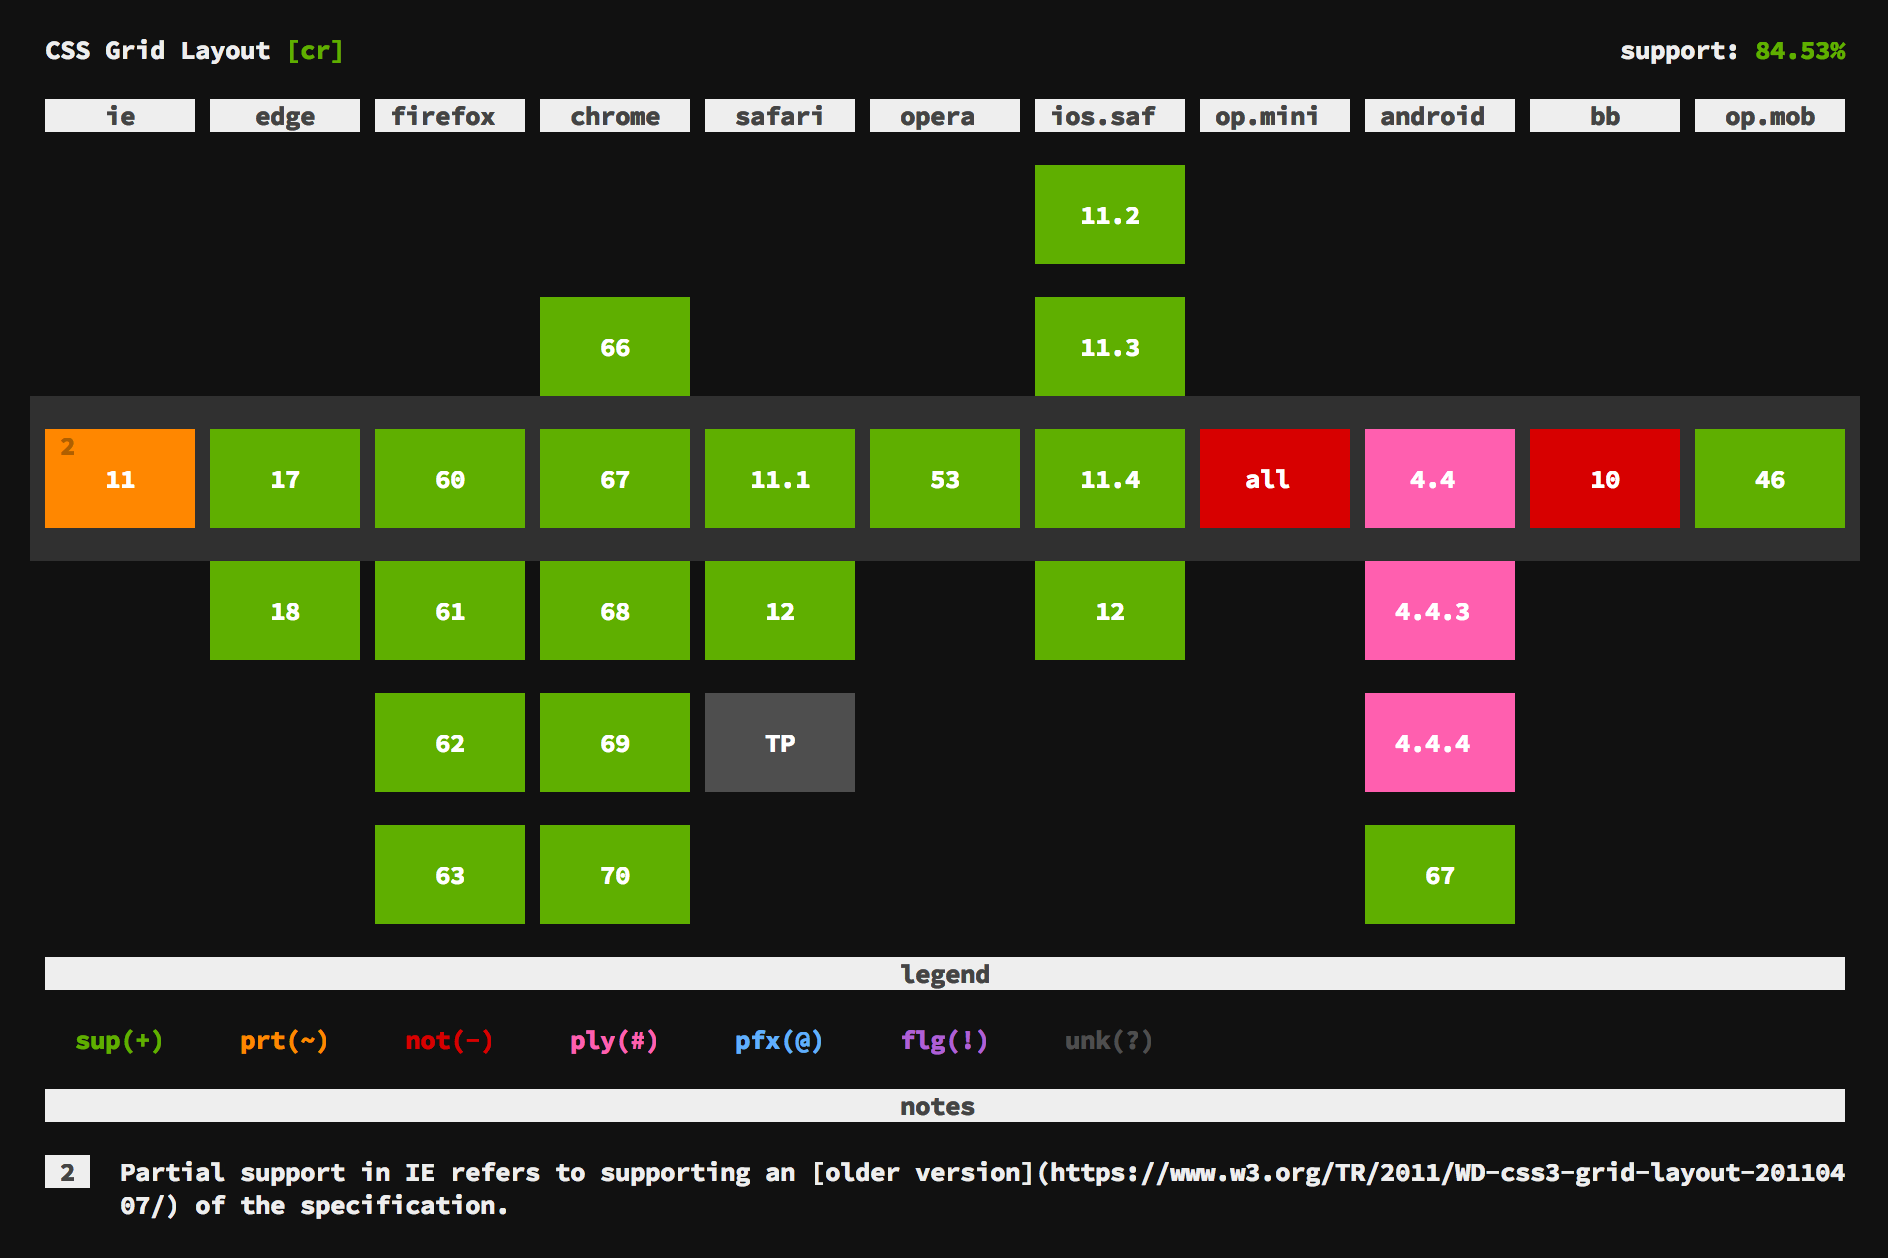
Task: Select the op.mob 46 cell
Action: tap(1770, 478)
